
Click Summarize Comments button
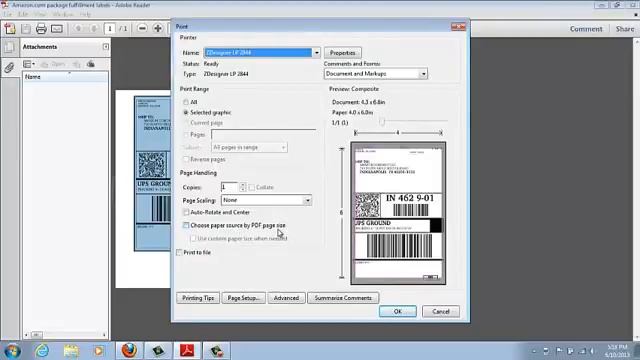[343, 298]
